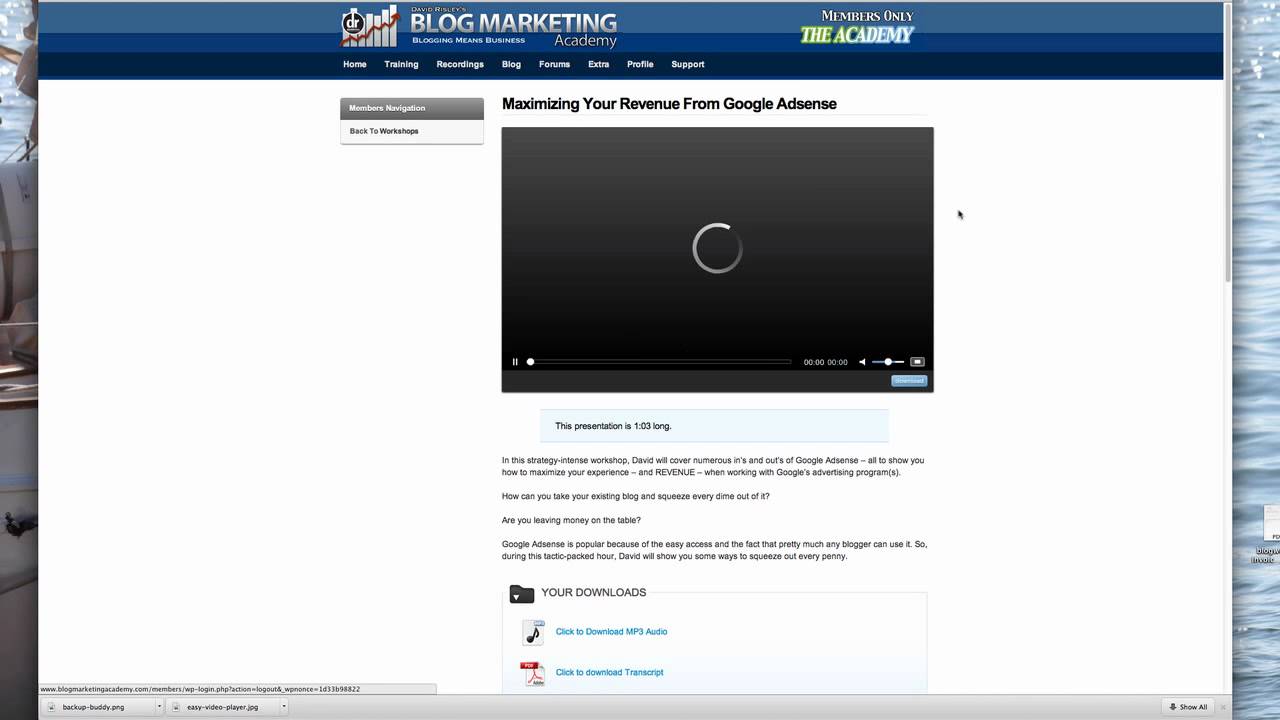Click the Are you leaving money on the table text
The width and height of the screenshot is (1280, 720).
click(571, 520)
